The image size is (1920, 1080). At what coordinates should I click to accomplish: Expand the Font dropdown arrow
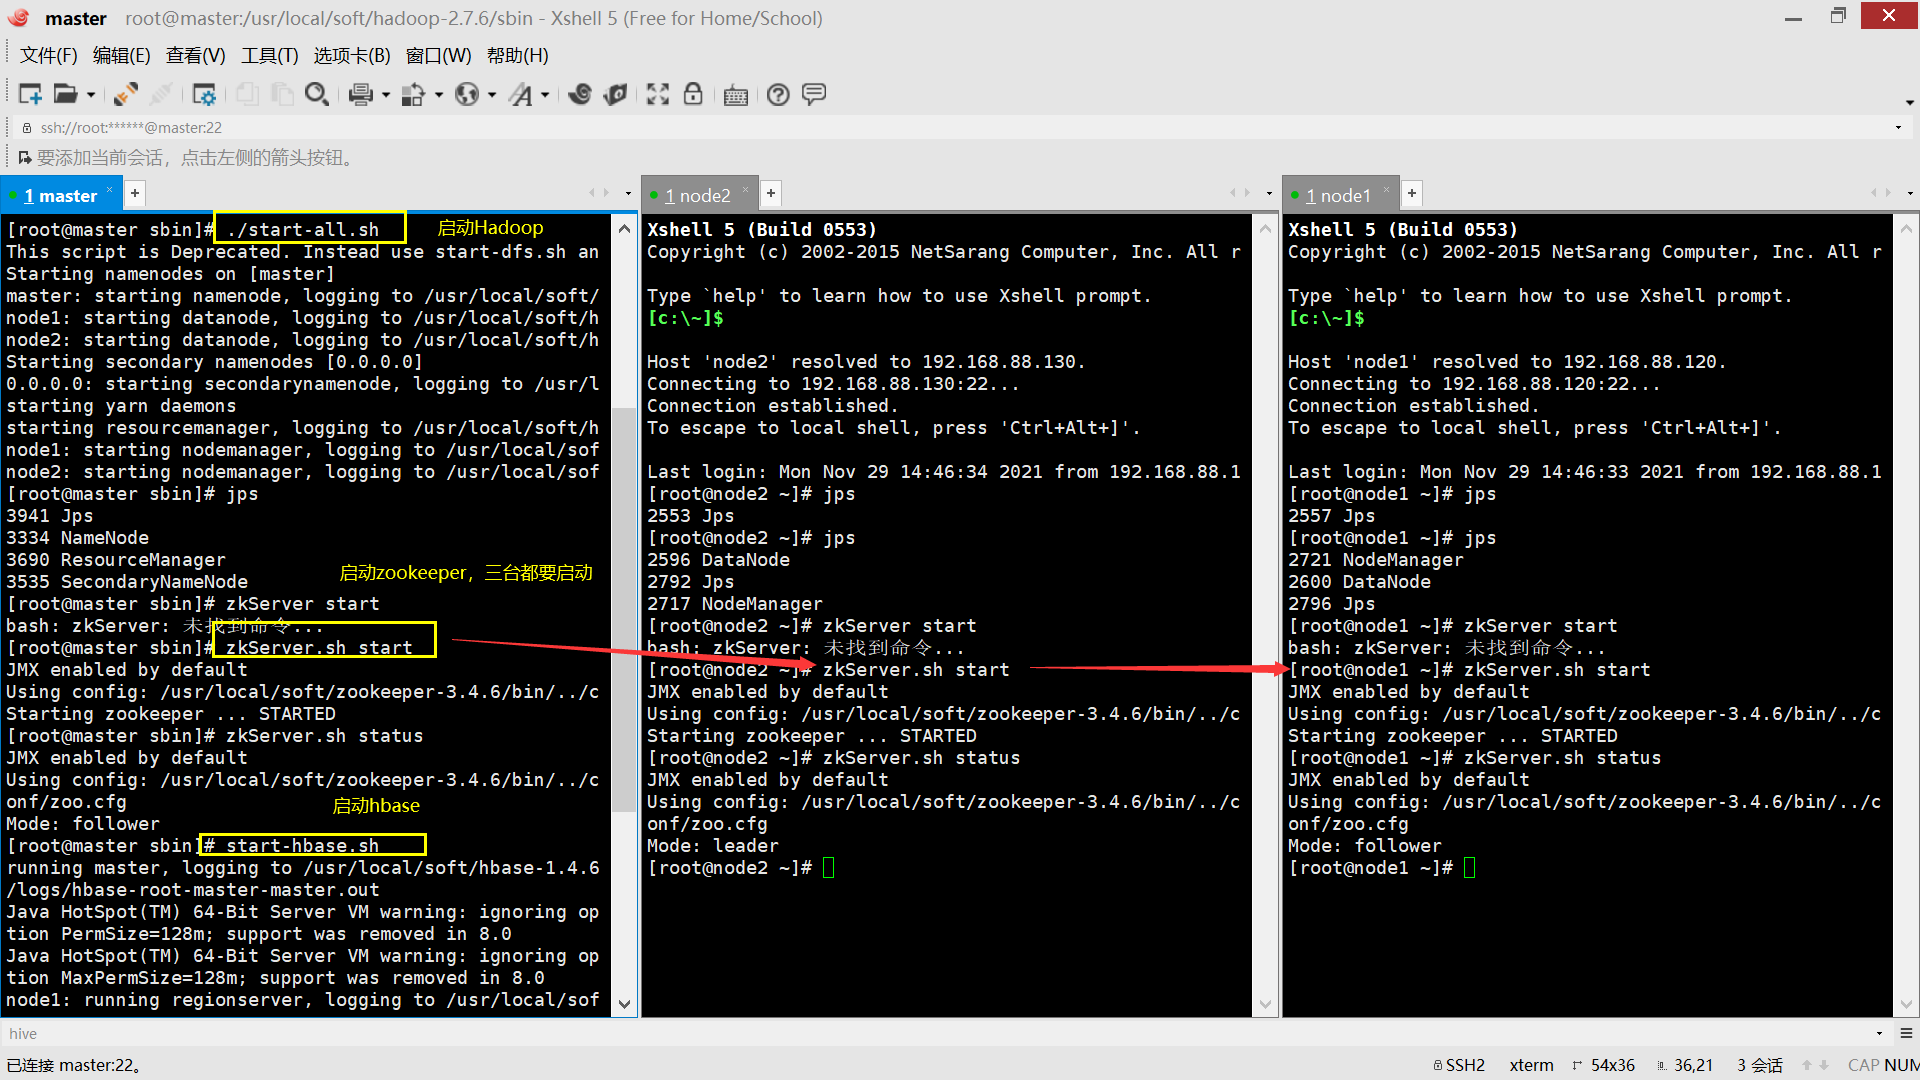545,95
